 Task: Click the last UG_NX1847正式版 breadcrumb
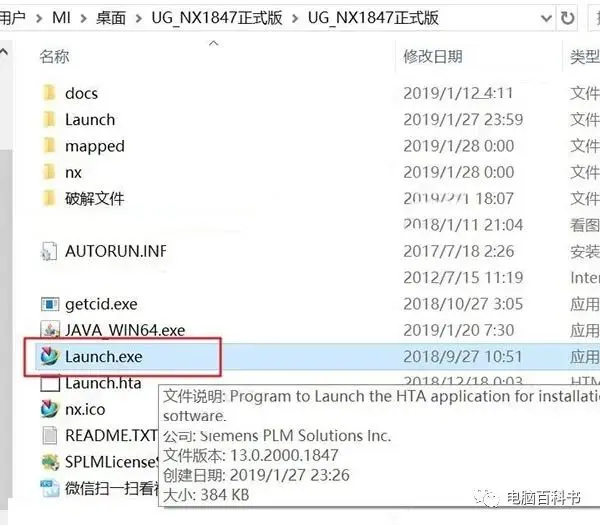[x=373, y=18]
